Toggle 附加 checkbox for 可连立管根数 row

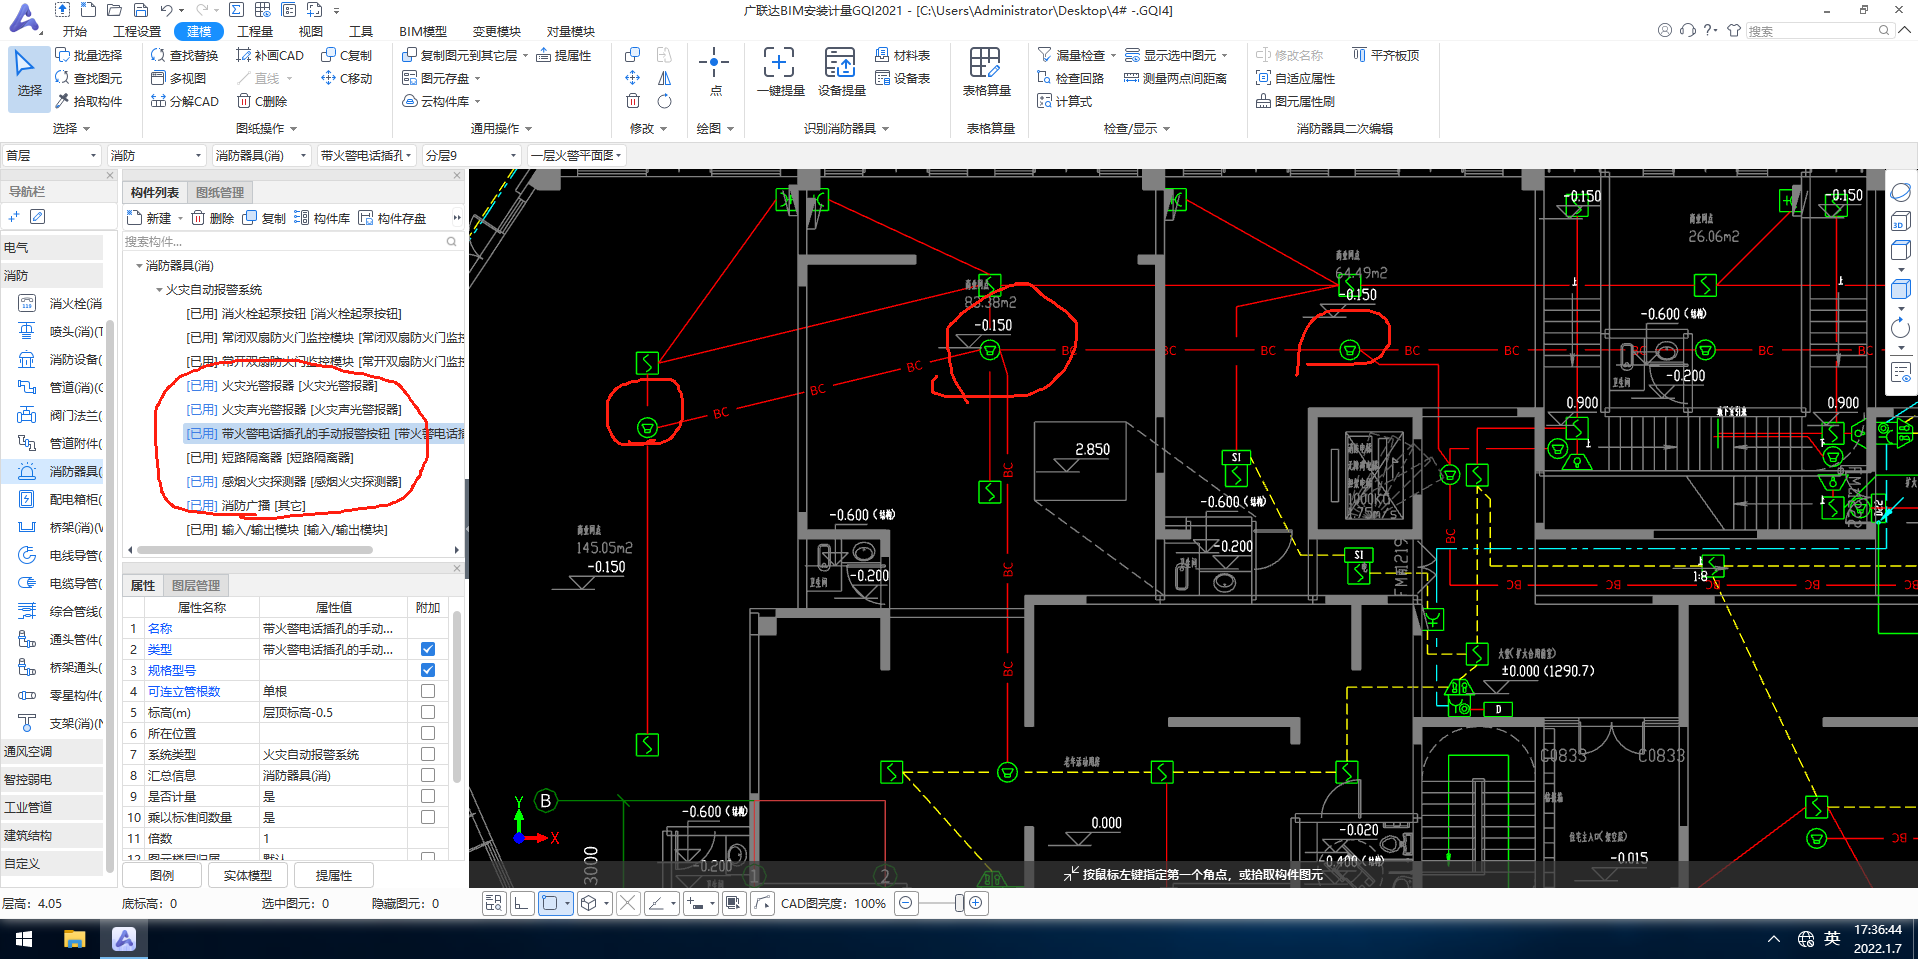pyautogui.click(x=428, y=691)
